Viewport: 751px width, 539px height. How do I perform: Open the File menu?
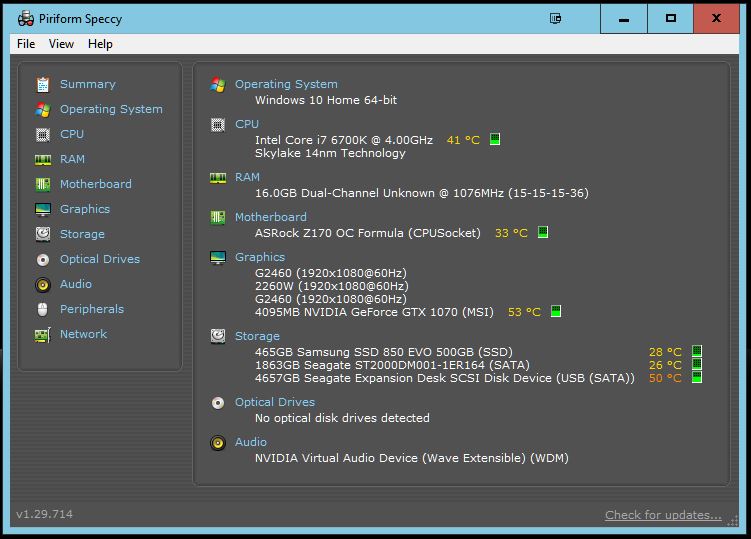[x=26, y=44]
